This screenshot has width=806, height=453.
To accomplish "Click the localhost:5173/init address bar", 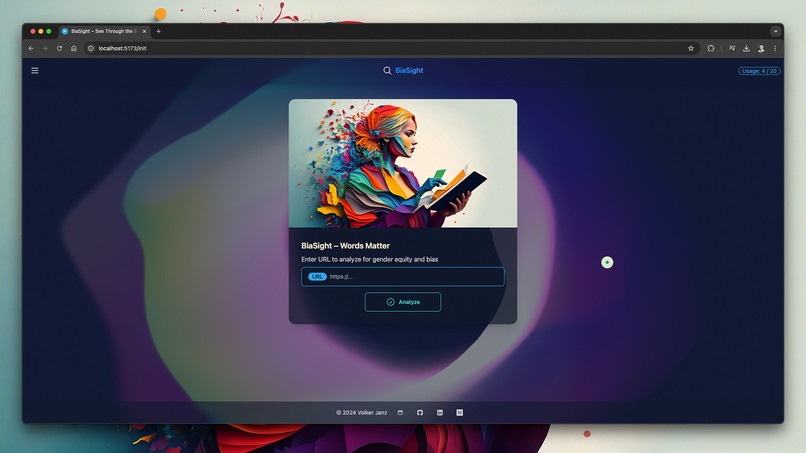I will [391, 48].
